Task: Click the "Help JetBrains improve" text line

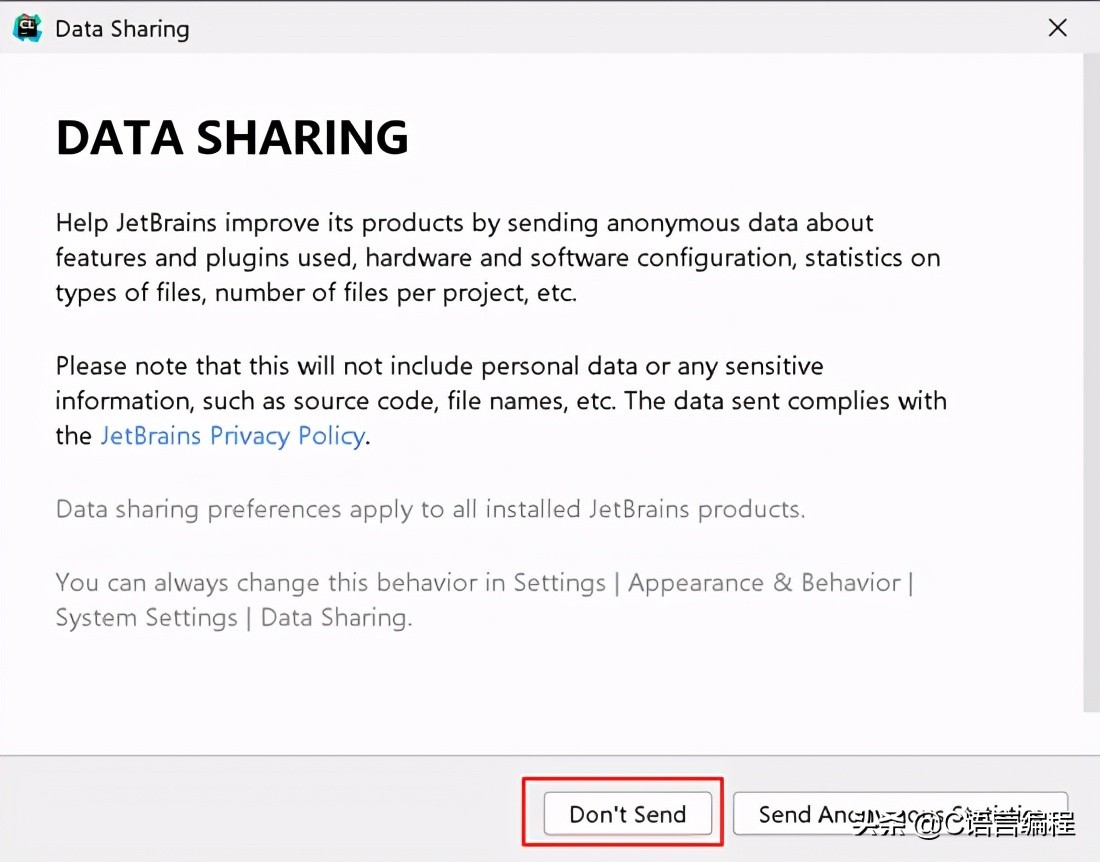Action: pyautogui.click(x=464, y=222)
